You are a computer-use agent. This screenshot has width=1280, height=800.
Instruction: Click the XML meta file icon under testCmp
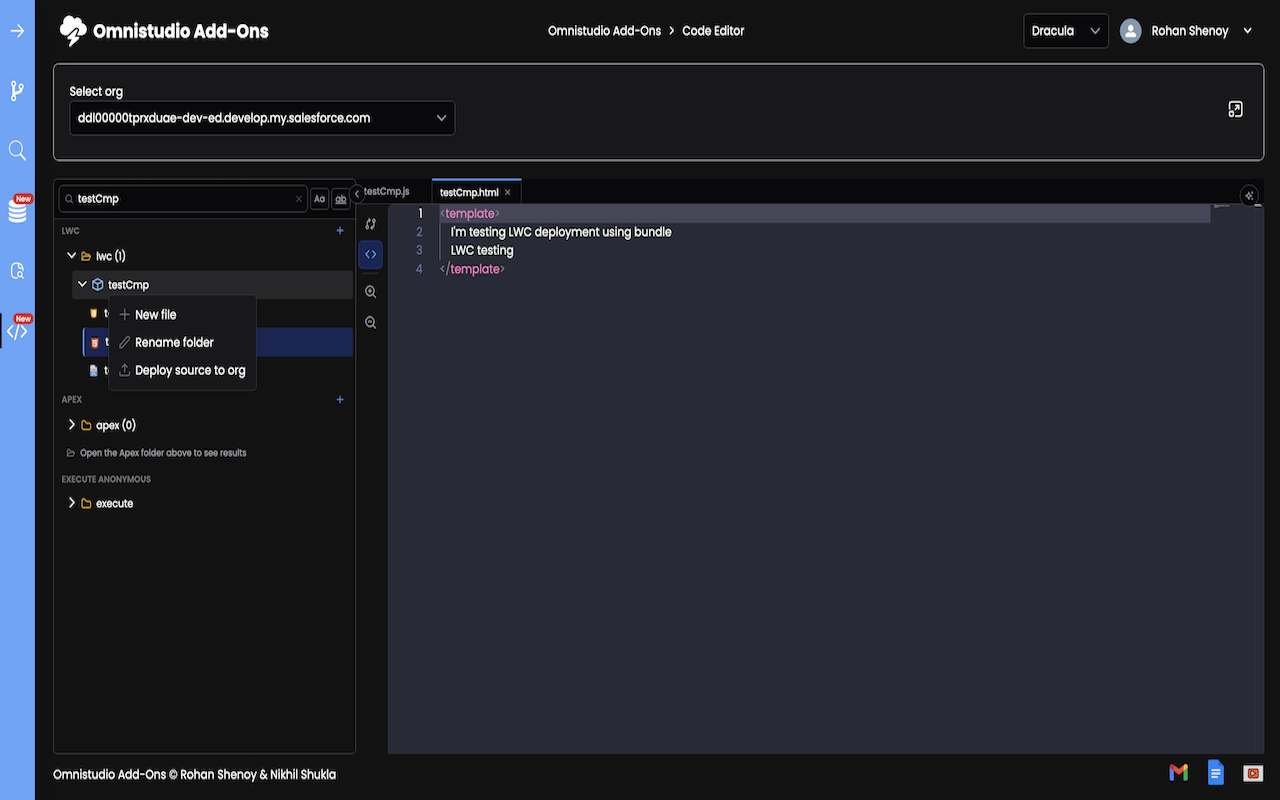(94, 370)
